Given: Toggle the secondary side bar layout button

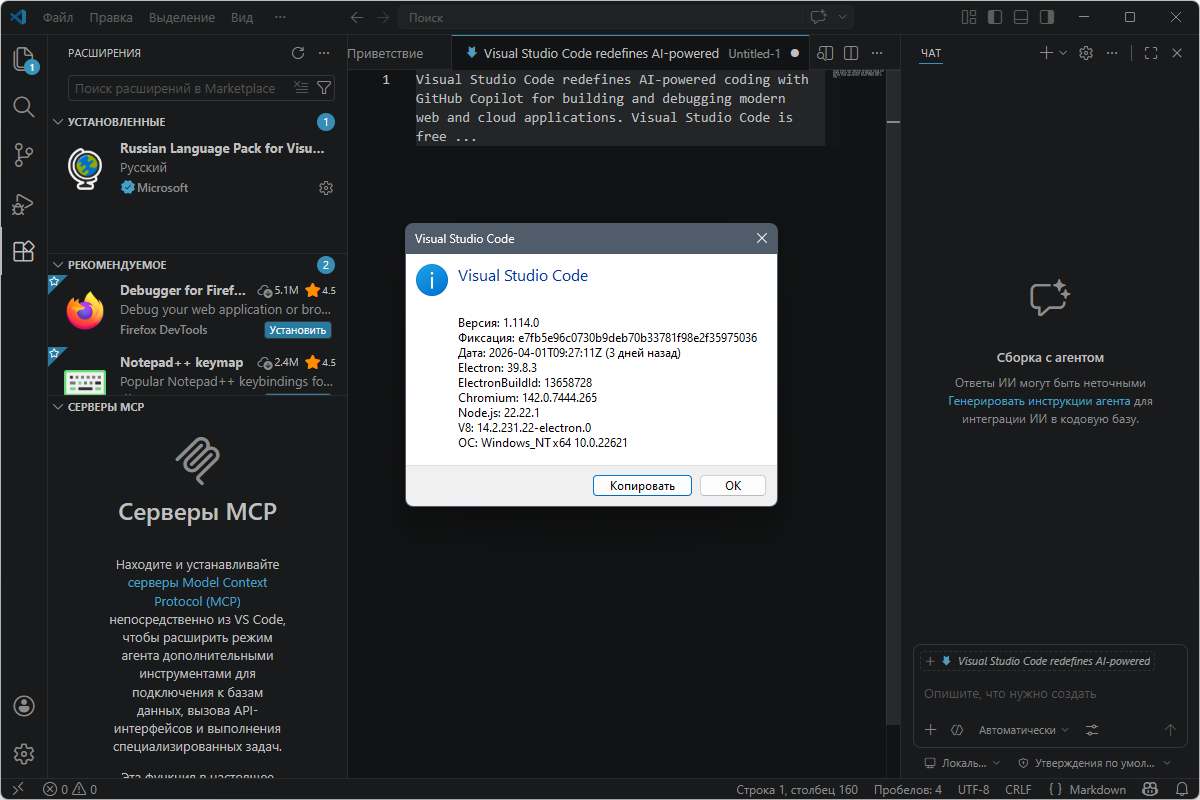Looking at the screenshot, I should click(x=1046, y=17).
